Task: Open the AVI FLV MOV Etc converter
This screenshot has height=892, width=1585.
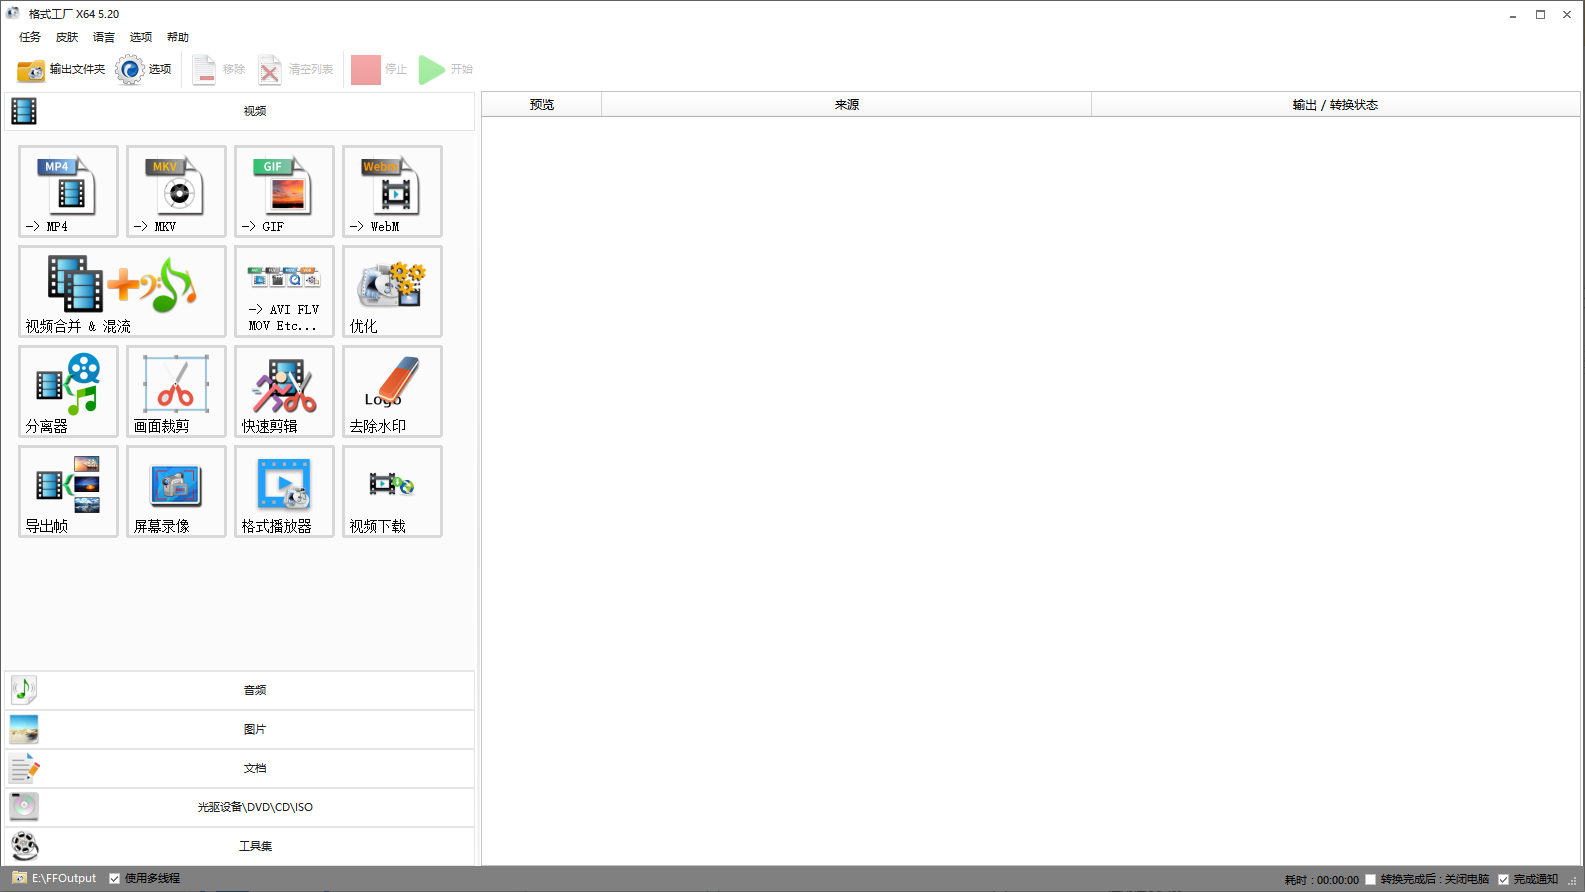Action: pos(284,291)
